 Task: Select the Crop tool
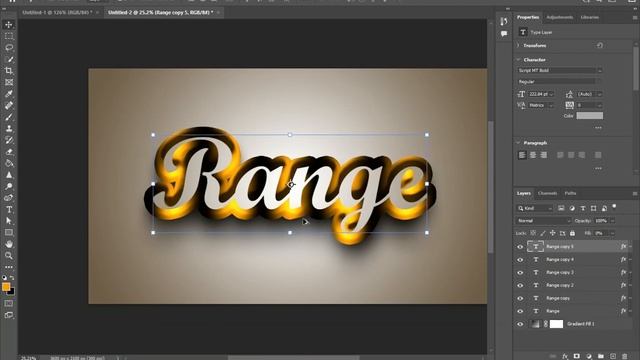9,71
